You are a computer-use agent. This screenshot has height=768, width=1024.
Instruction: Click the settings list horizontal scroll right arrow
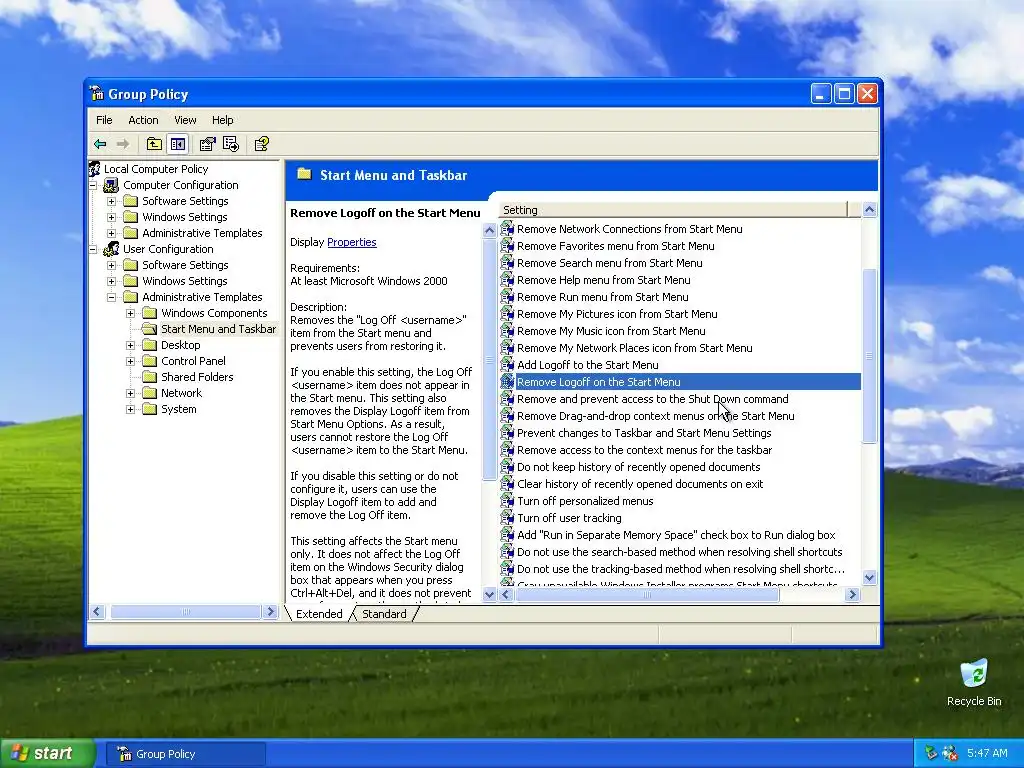tap(852, 594)
